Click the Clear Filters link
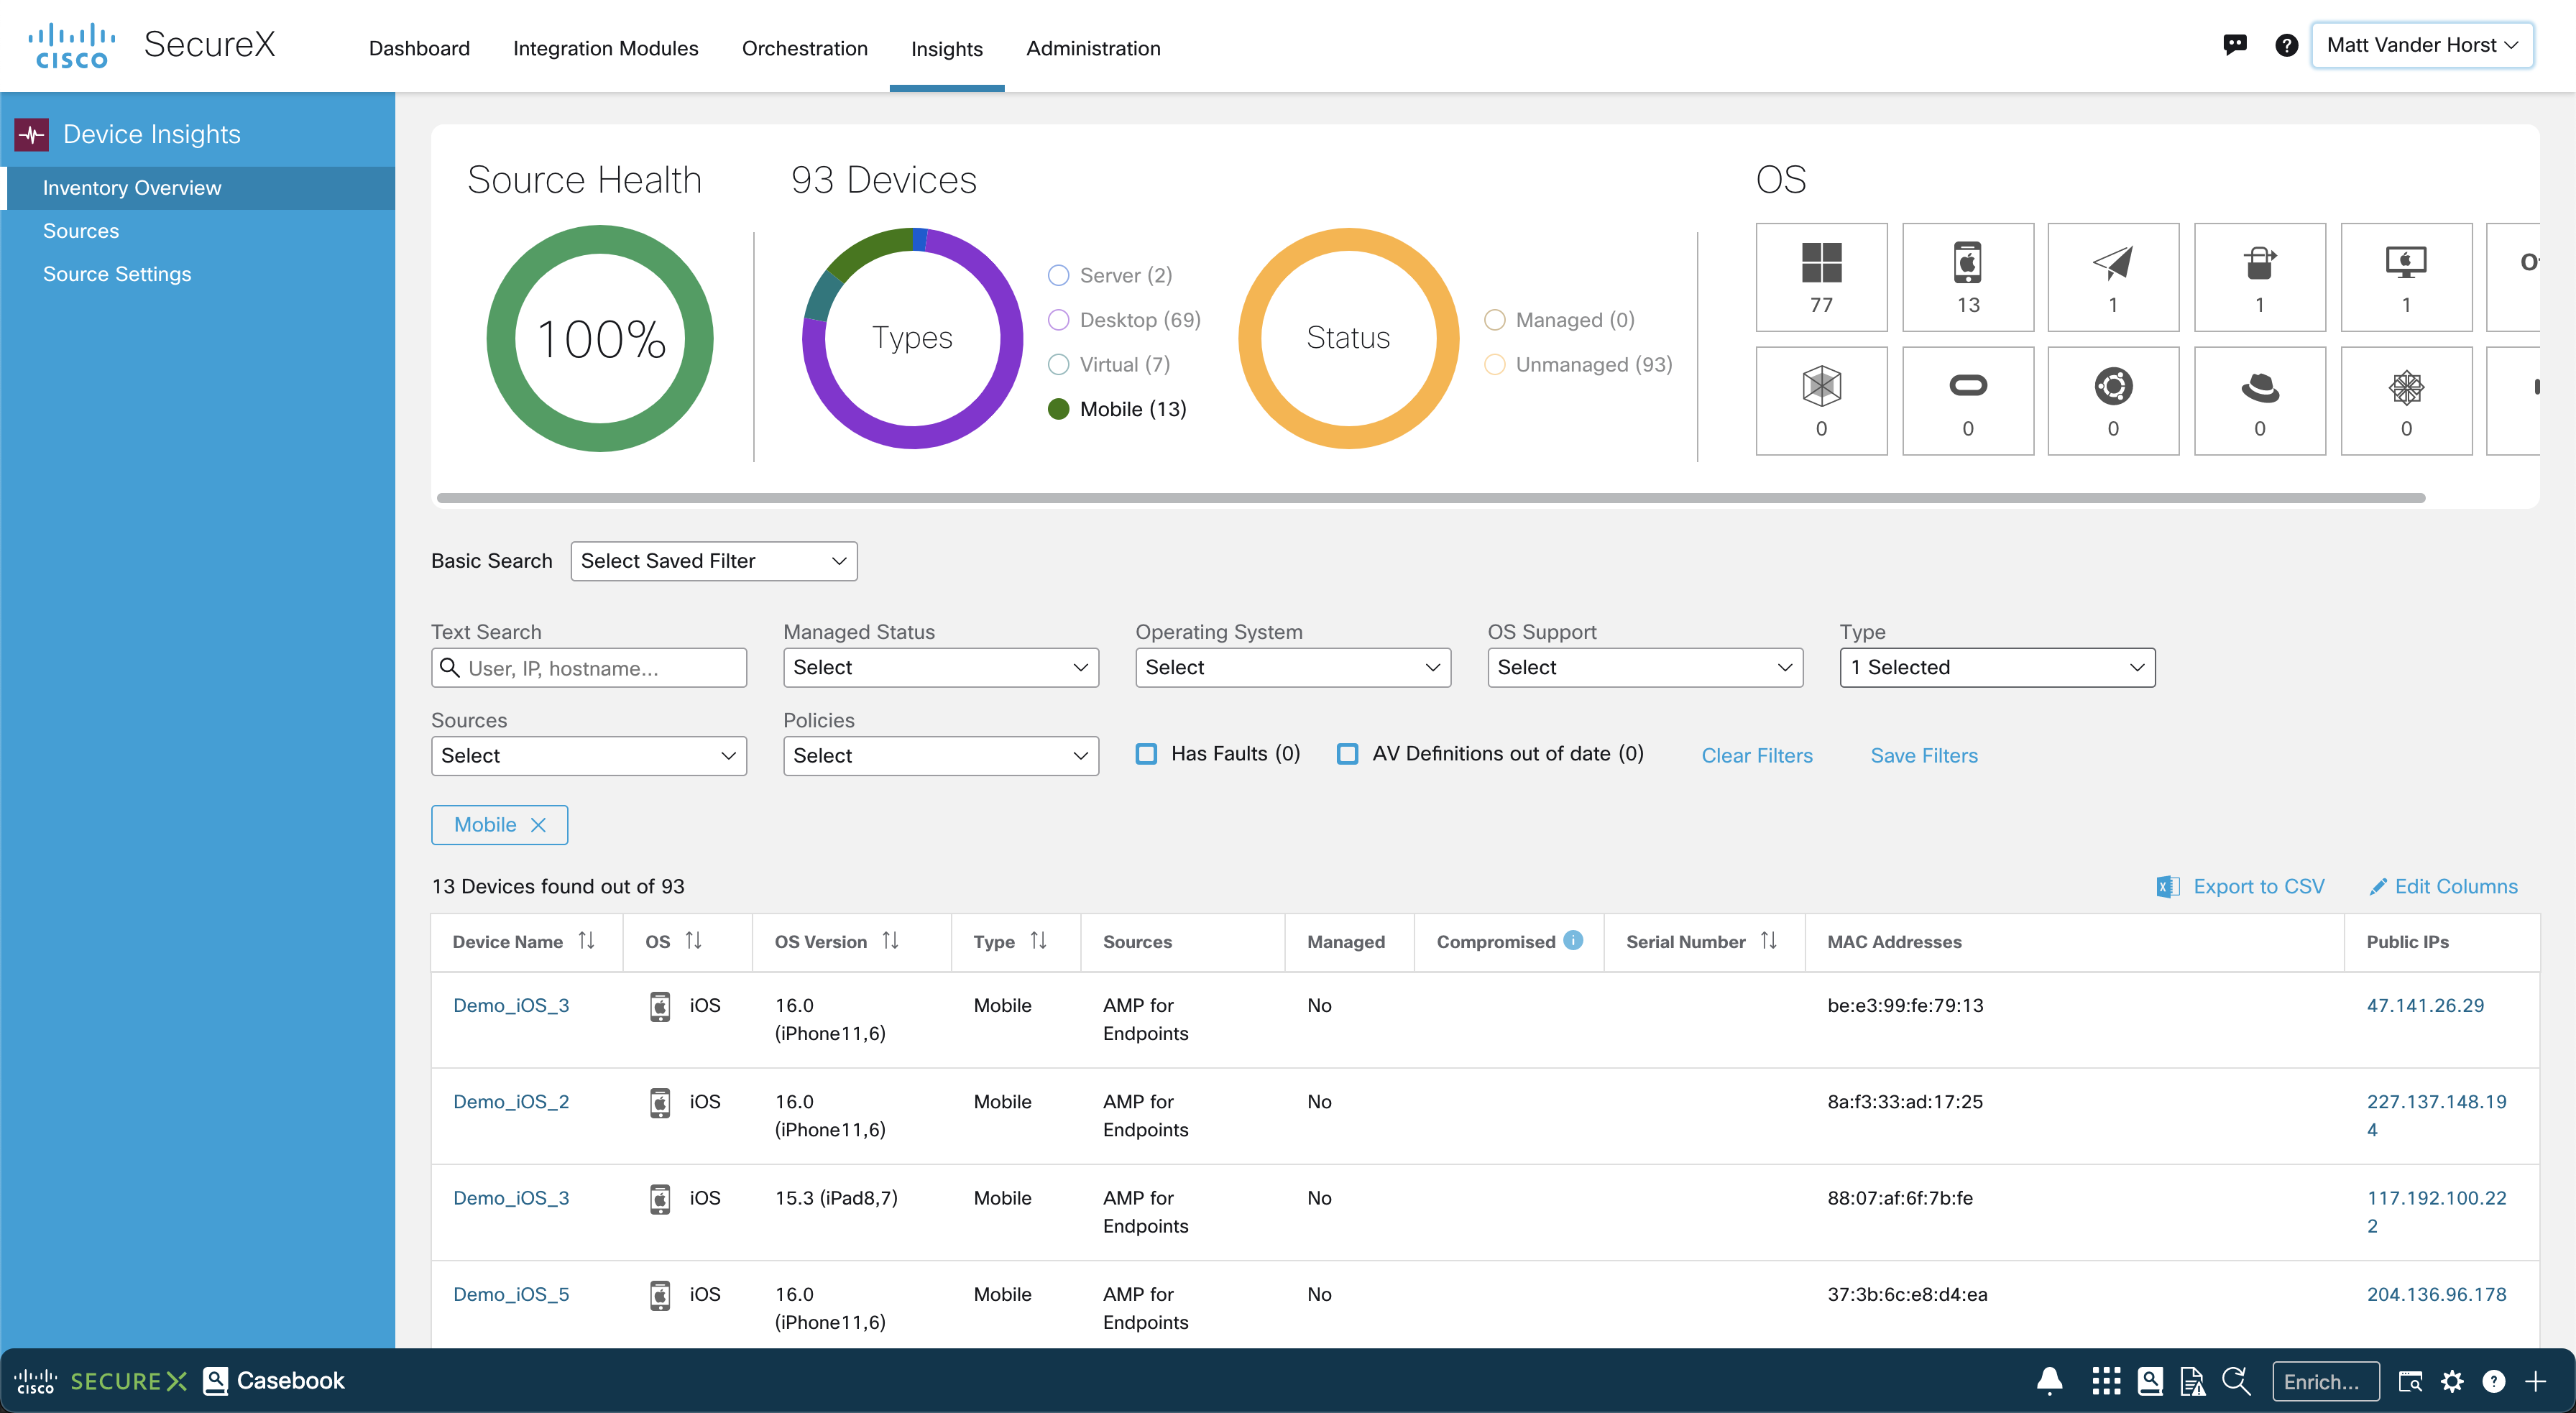 pyautogui.click(x=1756, y=756)
